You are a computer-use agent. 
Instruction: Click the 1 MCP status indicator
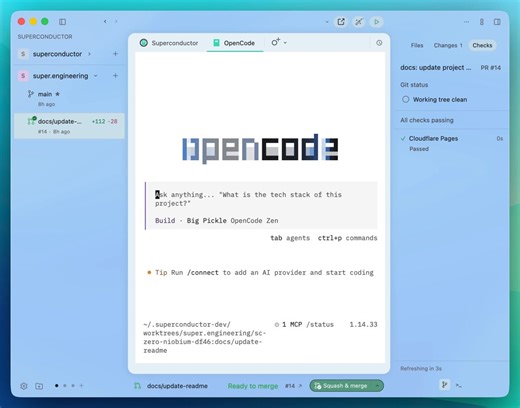click(x=289, y=324)
